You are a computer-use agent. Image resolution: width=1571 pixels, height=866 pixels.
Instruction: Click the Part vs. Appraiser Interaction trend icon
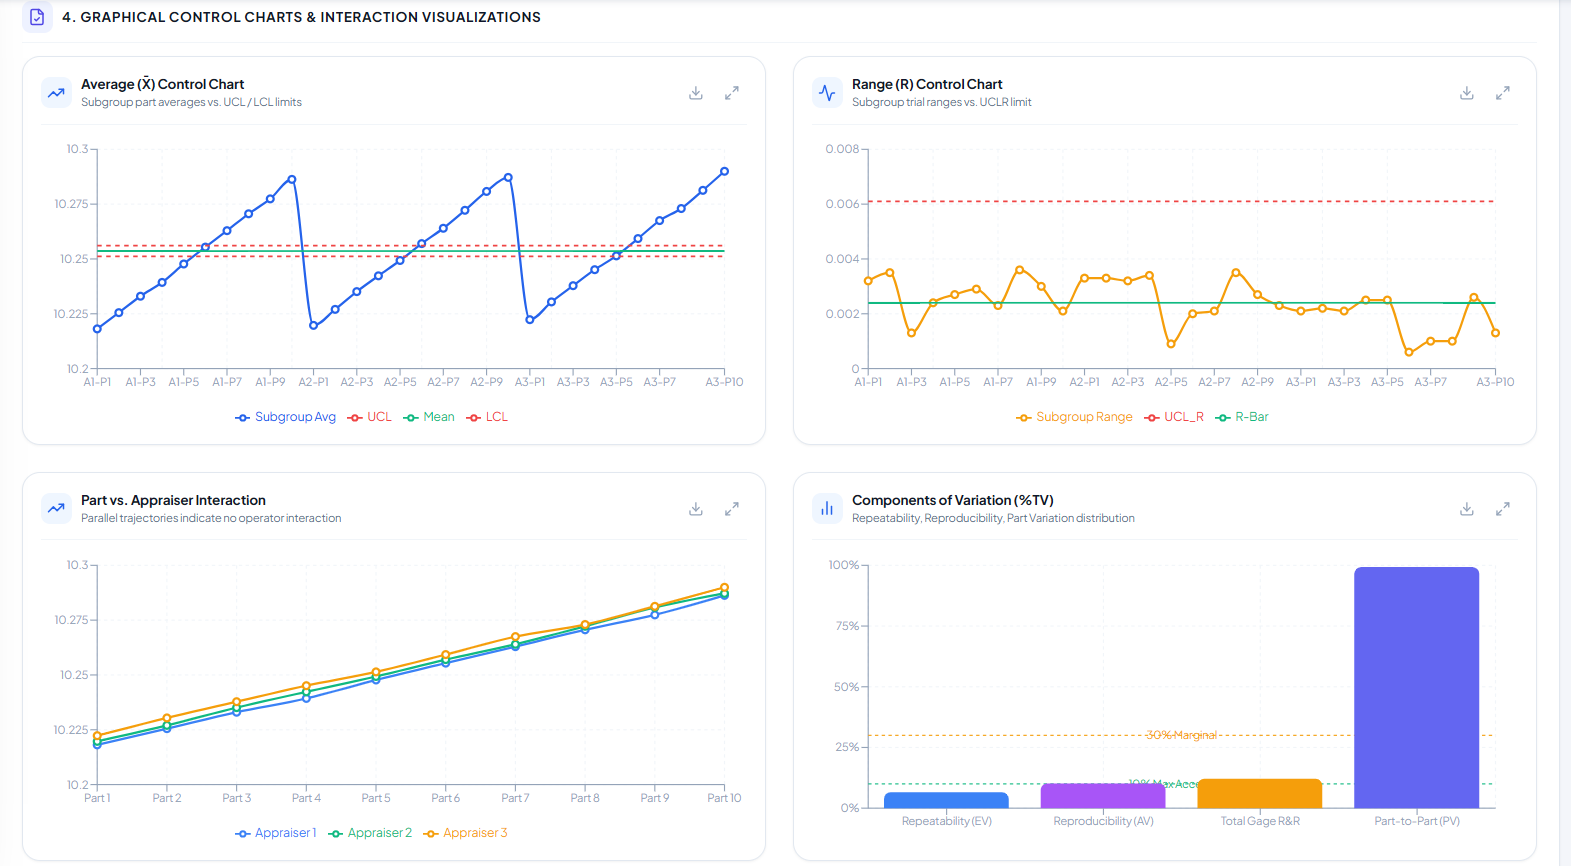click(x=56, y=509)
